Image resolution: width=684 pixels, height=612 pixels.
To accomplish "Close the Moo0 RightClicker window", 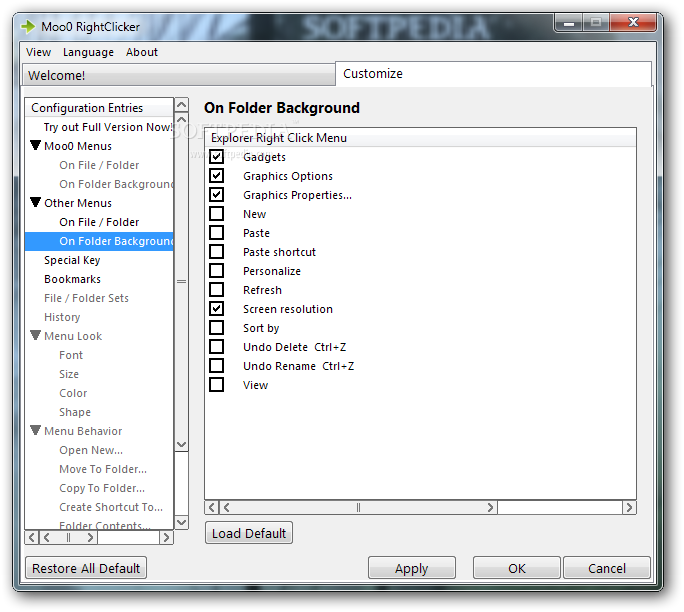I will 633,23.
